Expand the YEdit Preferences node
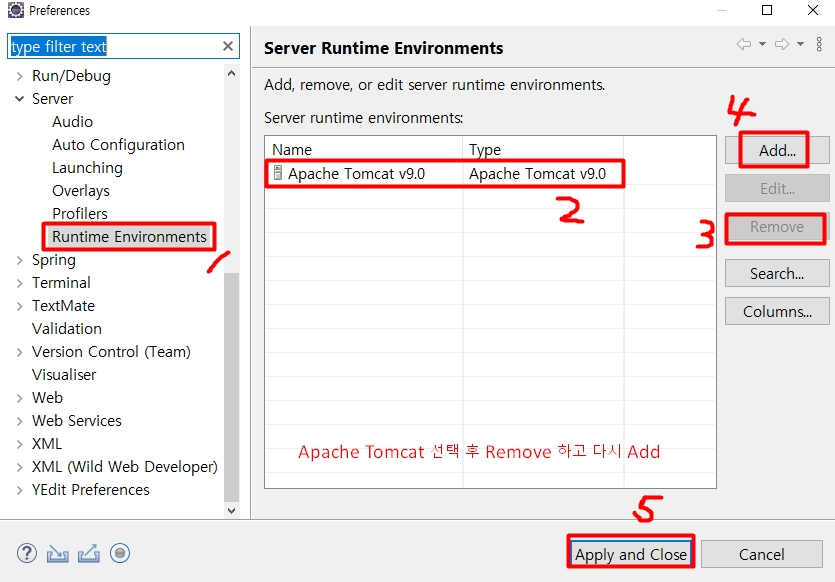 tap(20, 490)
